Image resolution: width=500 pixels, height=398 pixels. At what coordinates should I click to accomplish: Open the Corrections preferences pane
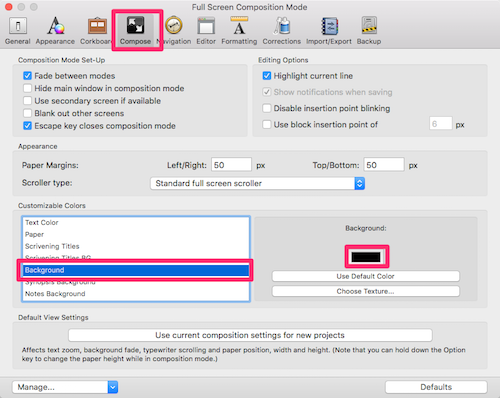[282, 31]
